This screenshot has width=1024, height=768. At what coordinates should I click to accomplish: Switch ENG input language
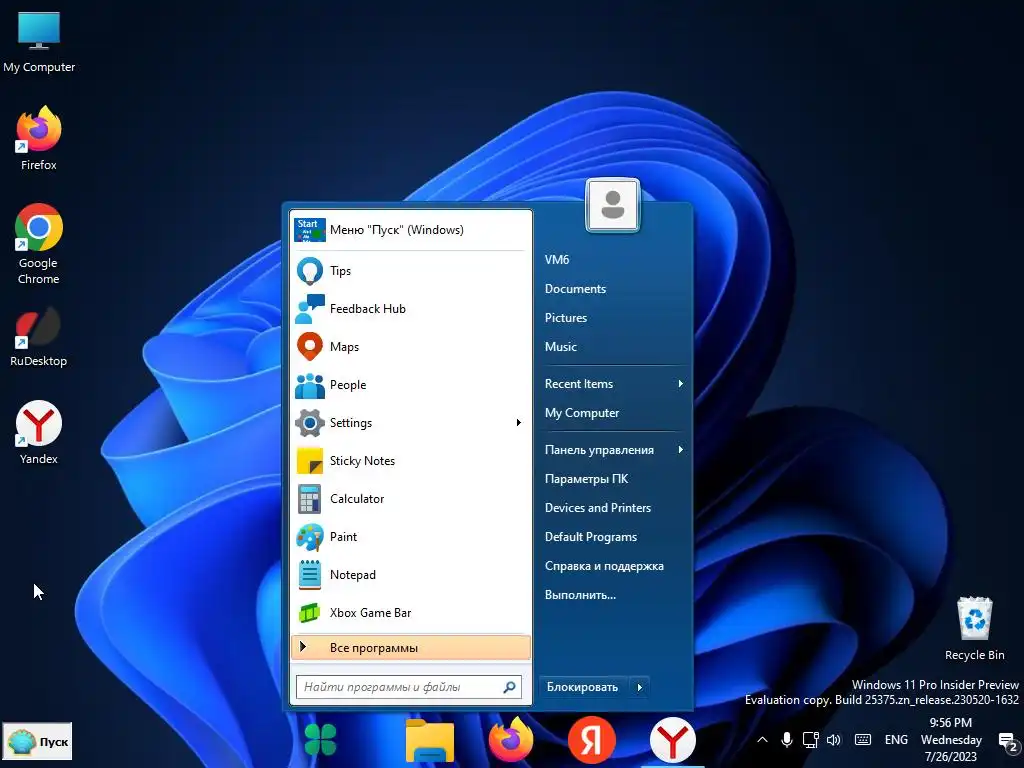pos(896,740)
